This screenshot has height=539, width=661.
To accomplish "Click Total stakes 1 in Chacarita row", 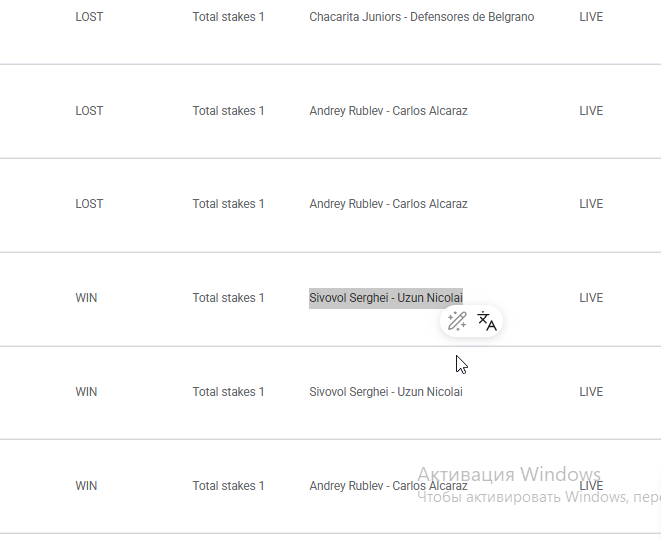I will [x=228, y=17].
